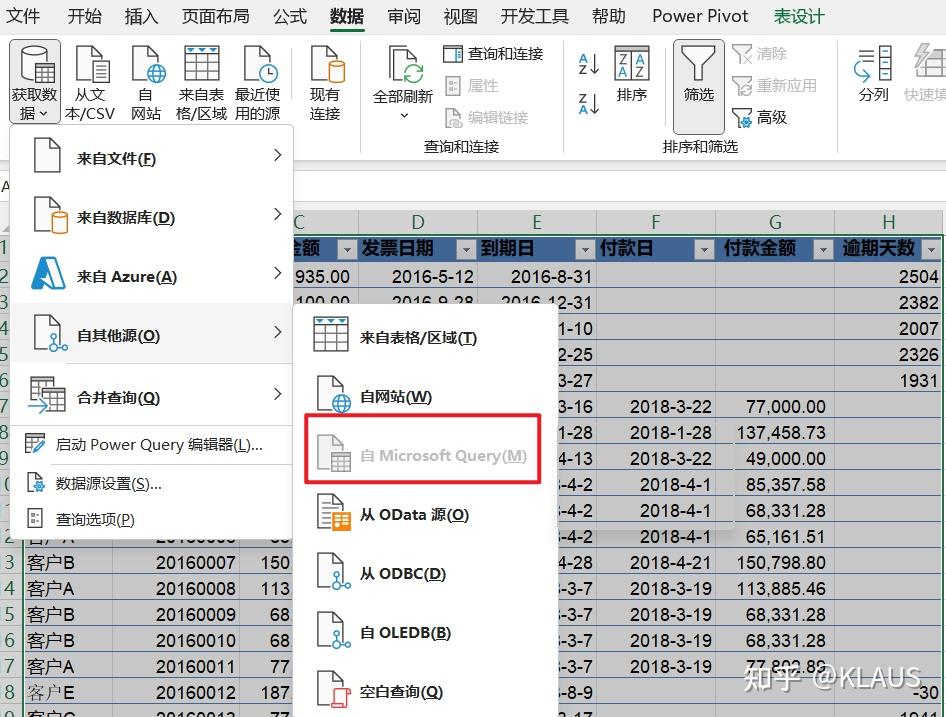Open the filter dropdown on 逾期天数 column
946x717 pixels.
pyautogui.click(x=932, y=248)
